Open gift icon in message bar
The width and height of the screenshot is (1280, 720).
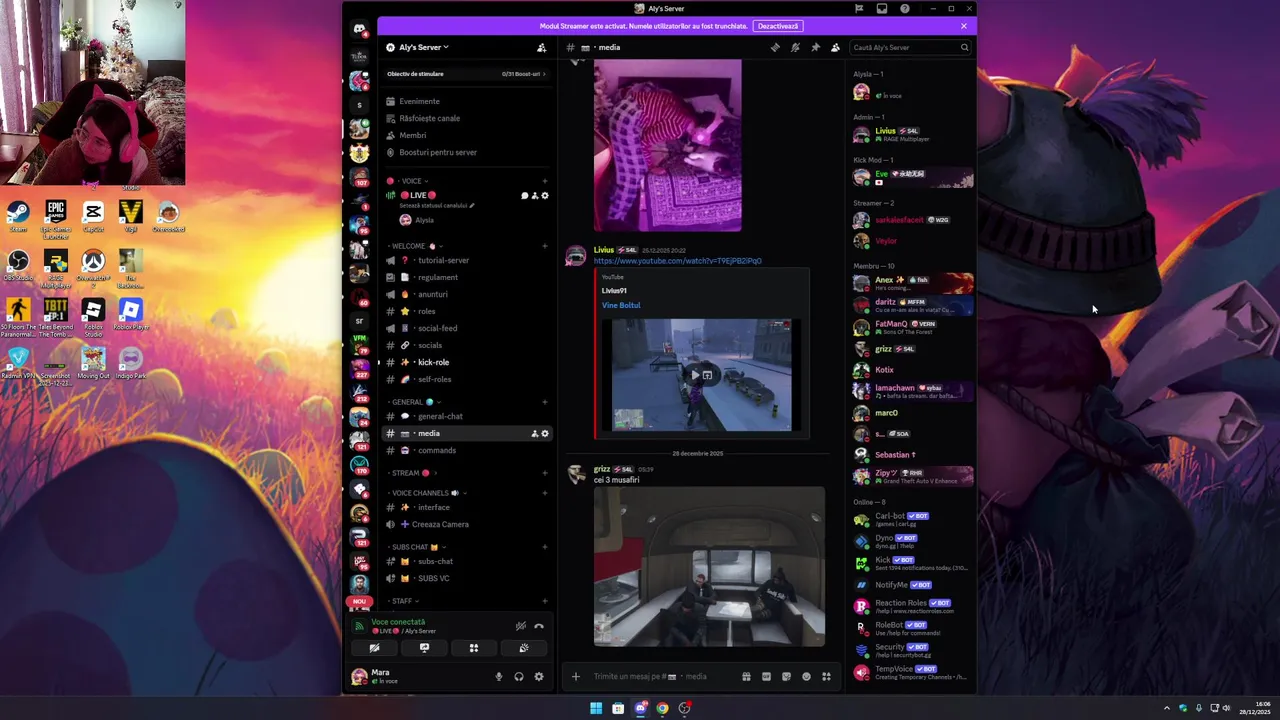coord(746,677)
